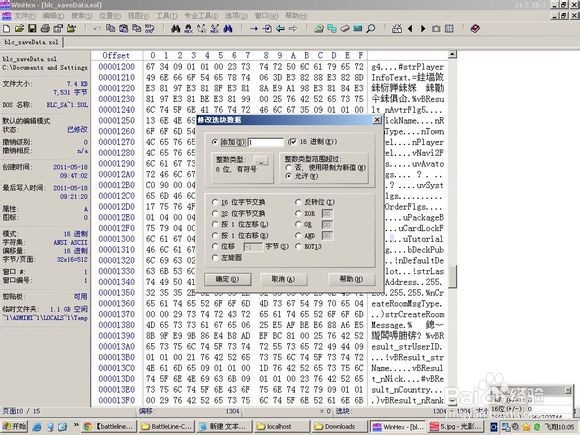Click offset row 00001200

[x=117, y=67]
